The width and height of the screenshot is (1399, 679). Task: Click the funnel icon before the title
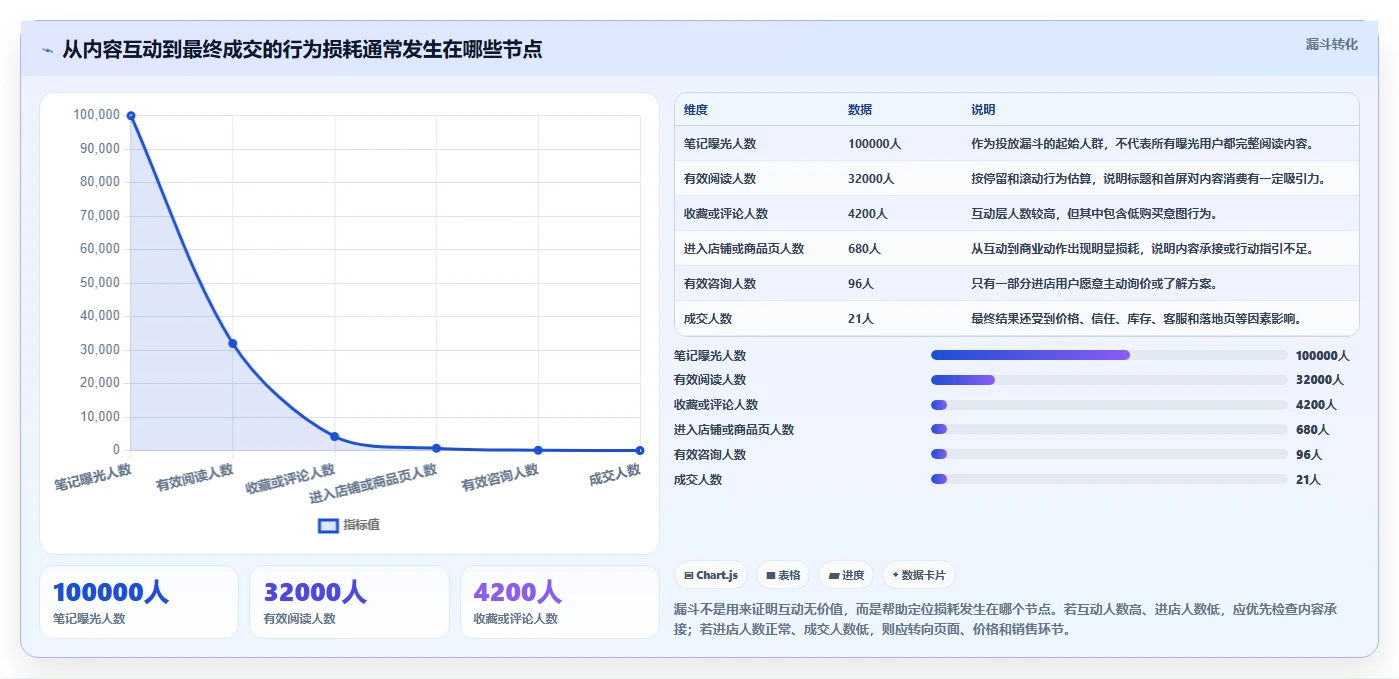(47, 50)
